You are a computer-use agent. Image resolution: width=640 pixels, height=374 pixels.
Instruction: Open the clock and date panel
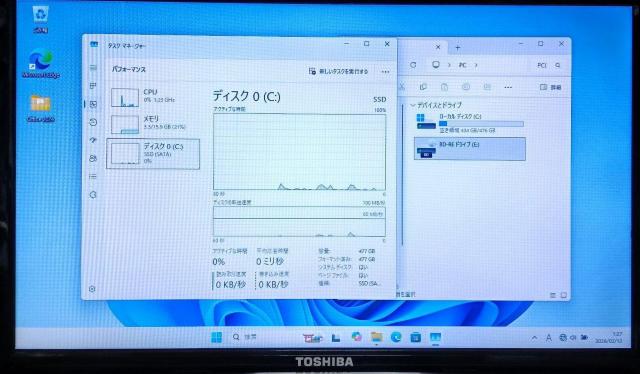(609, 338)
